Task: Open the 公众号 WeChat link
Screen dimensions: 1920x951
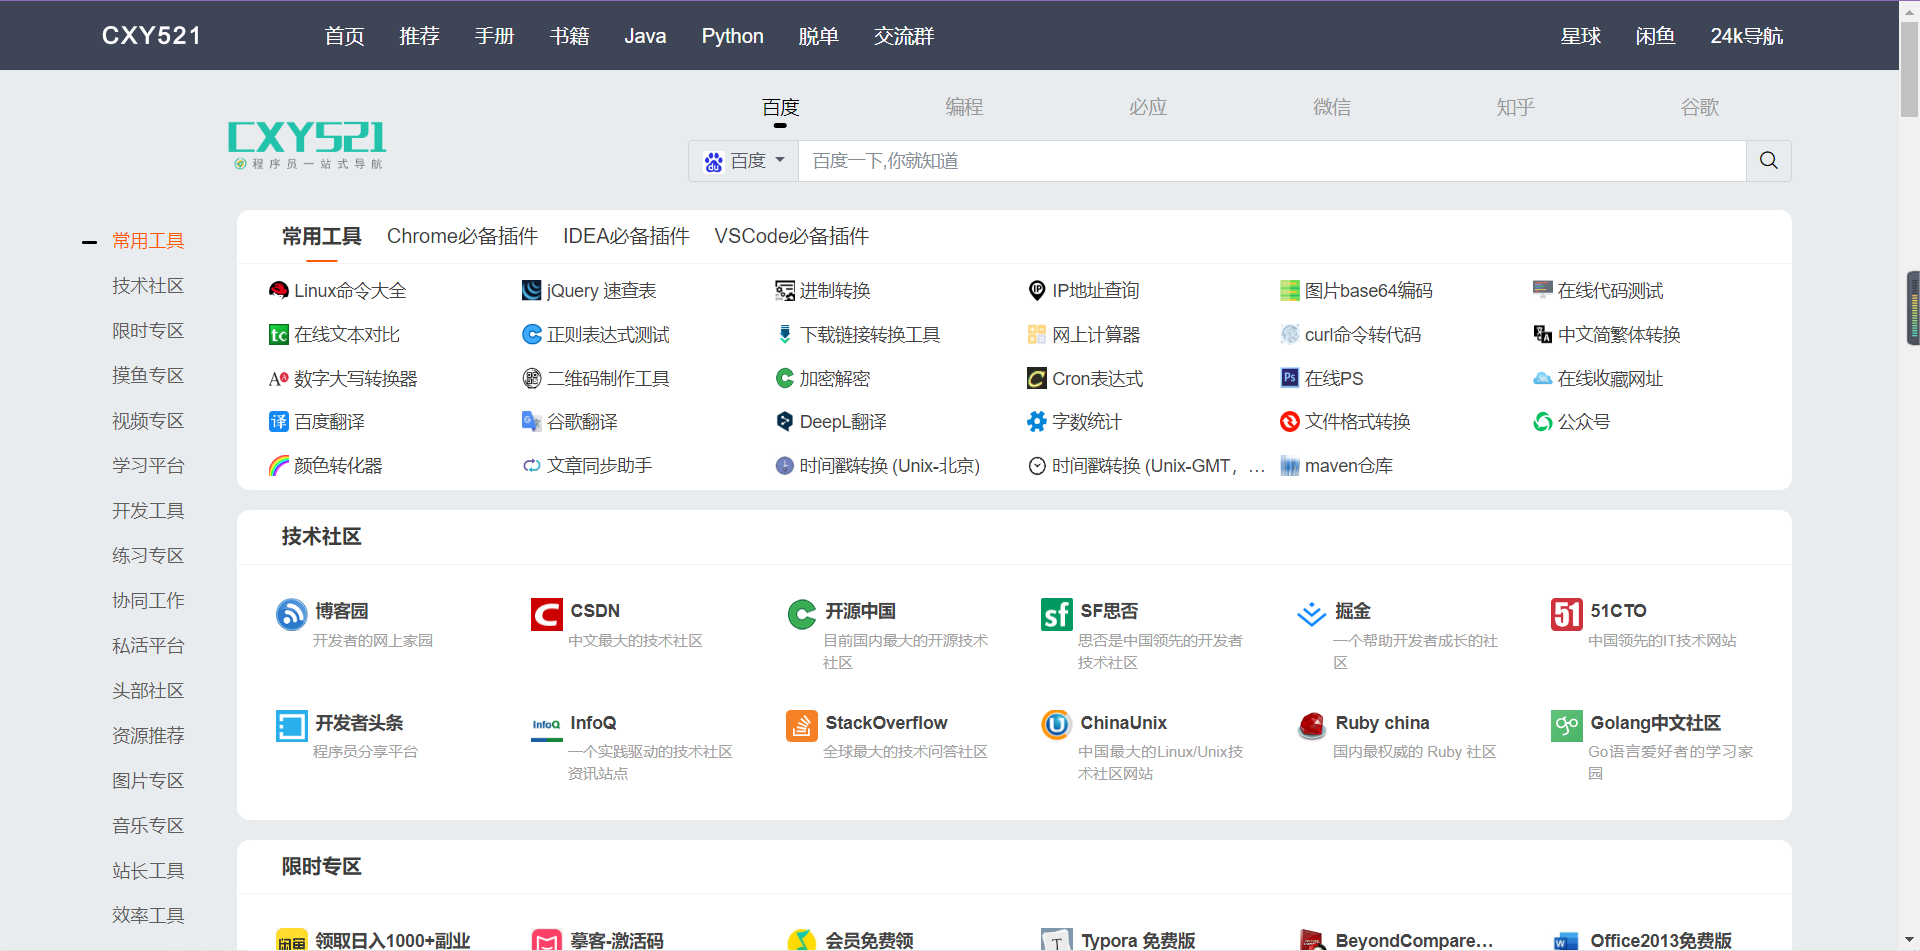Action: click(1583, 422)
